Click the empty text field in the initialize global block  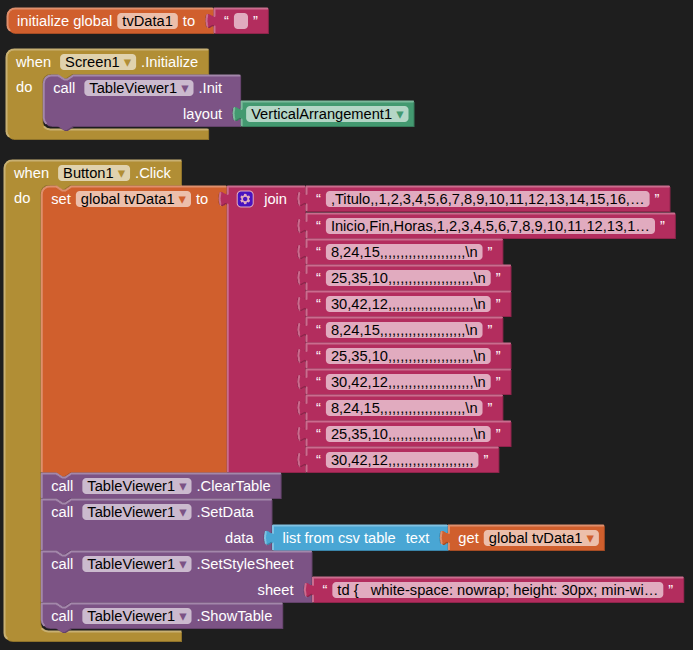pyautogui.click(x=240, y=21)
